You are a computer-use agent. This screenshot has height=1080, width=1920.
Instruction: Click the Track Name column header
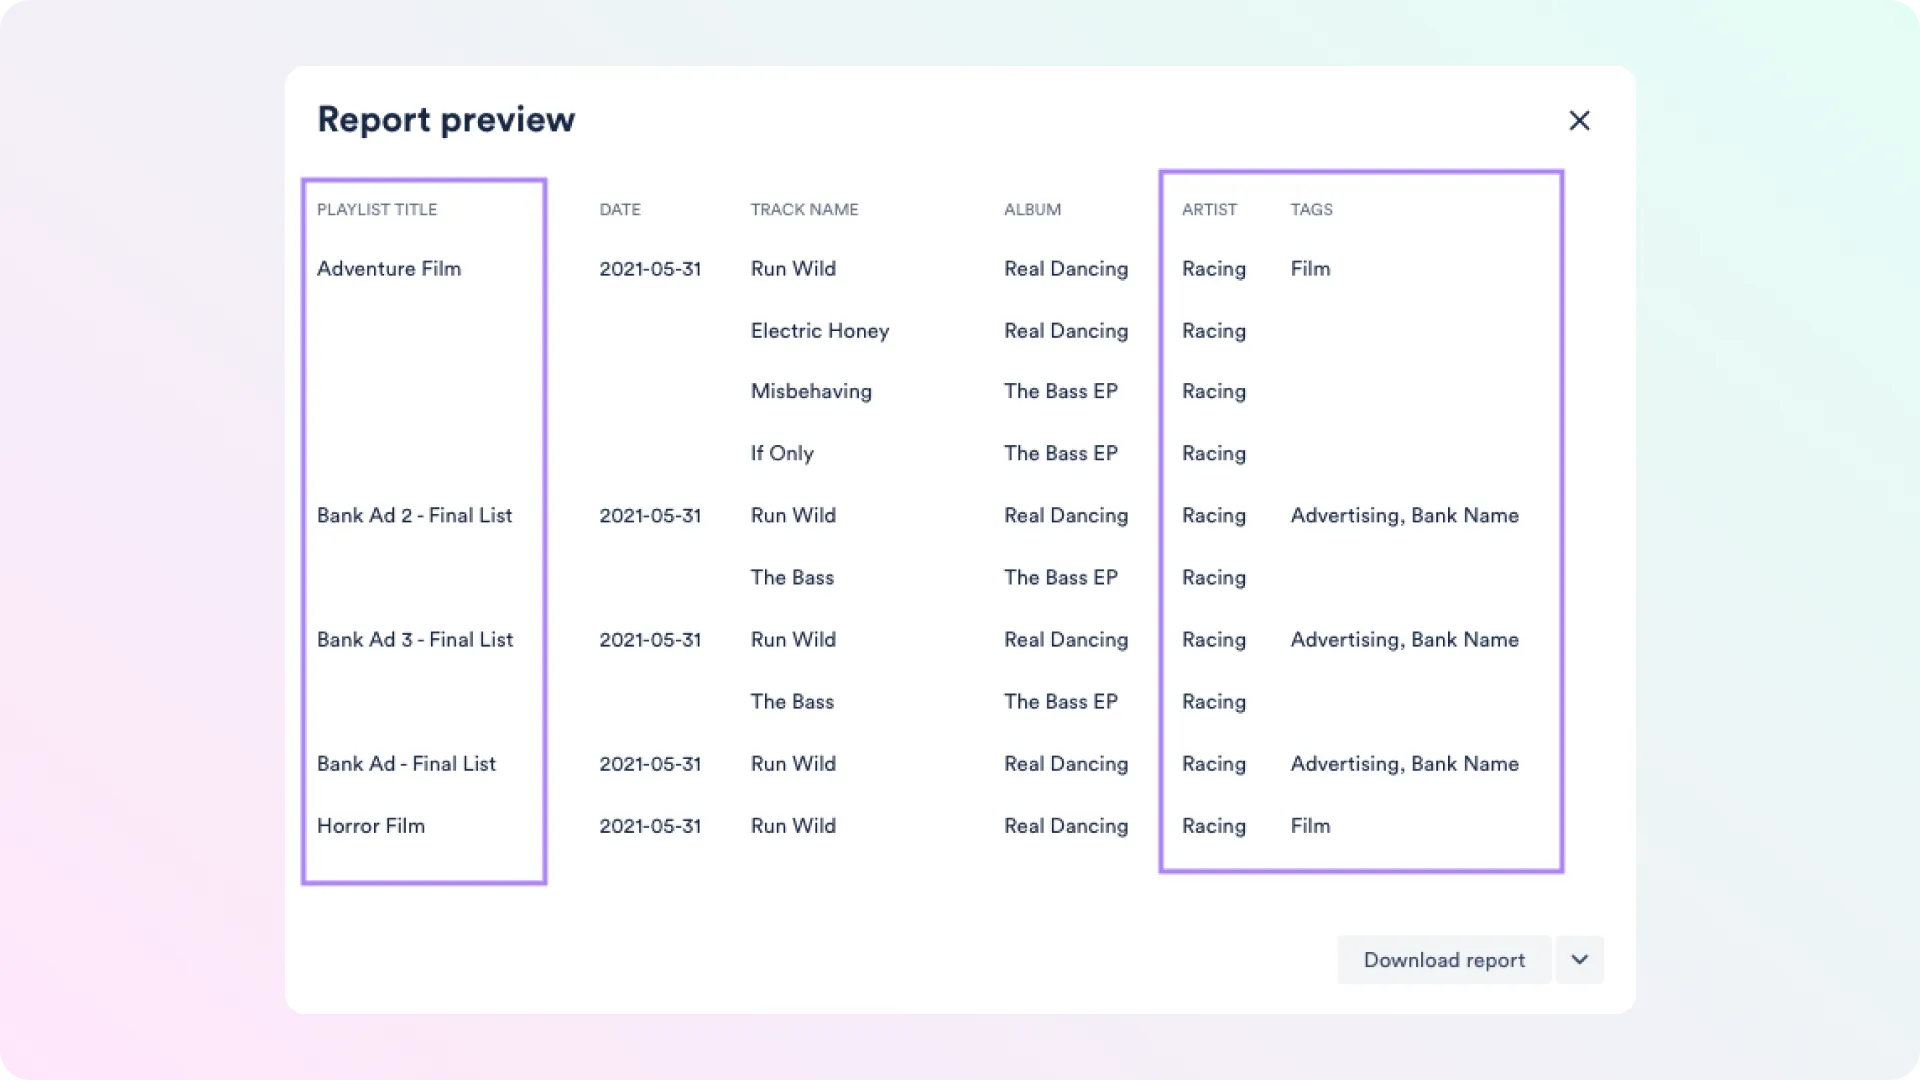804,210
